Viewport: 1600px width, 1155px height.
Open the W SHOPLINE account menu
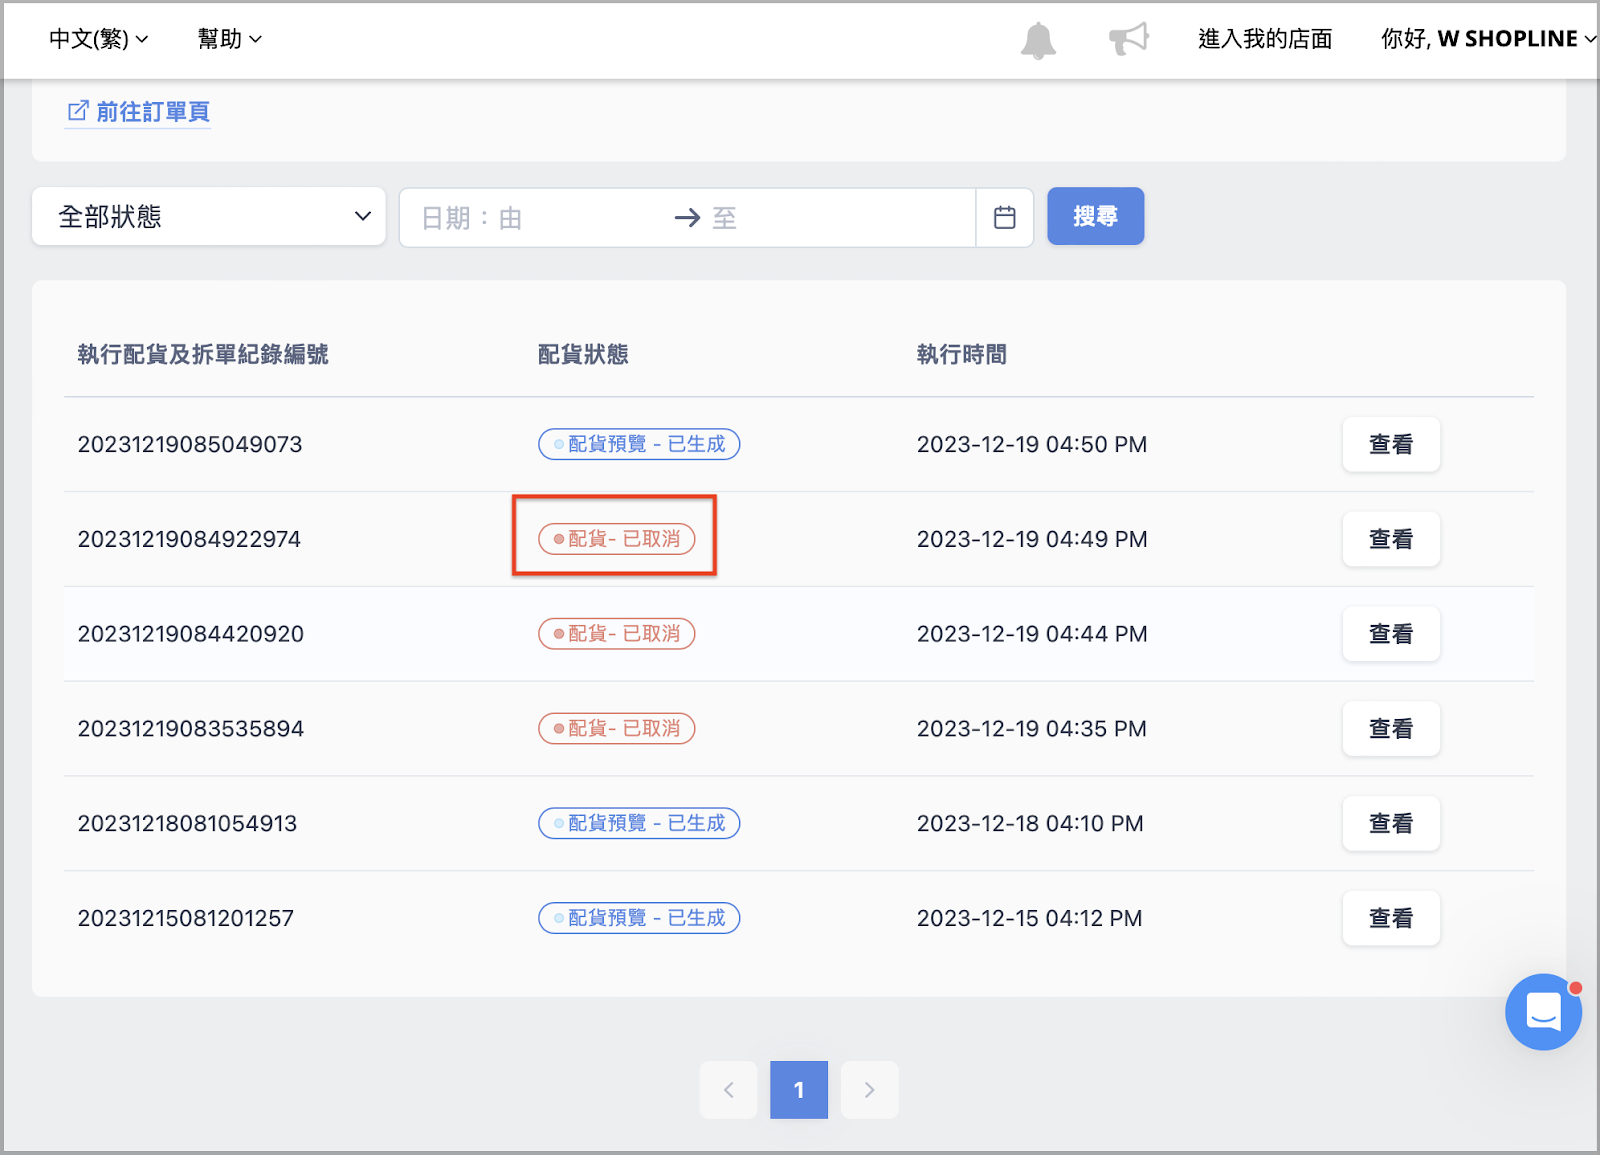[1488, 39]
